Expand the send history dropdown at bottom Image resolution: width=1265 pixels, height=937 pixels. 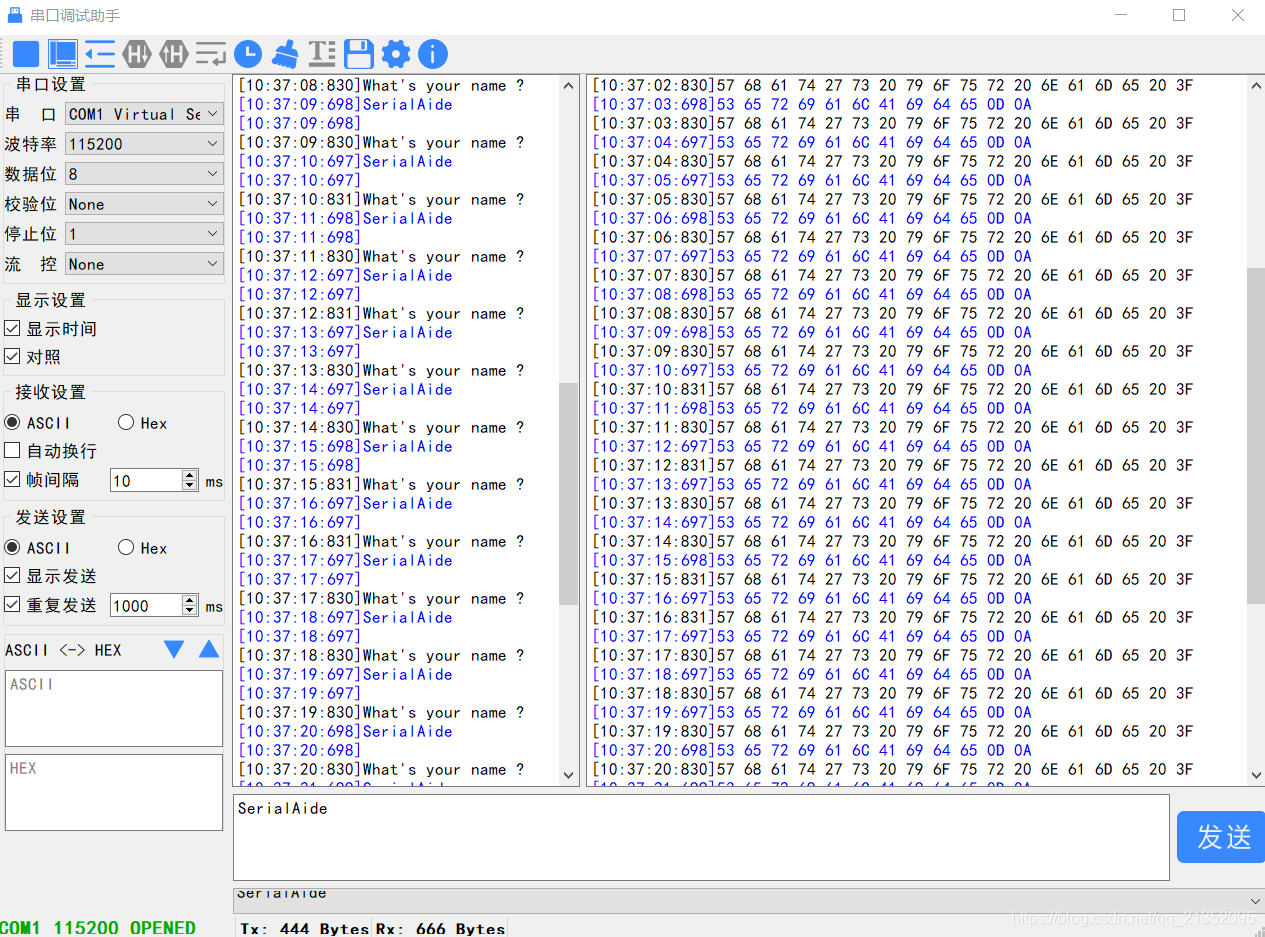click(1255, 901)
